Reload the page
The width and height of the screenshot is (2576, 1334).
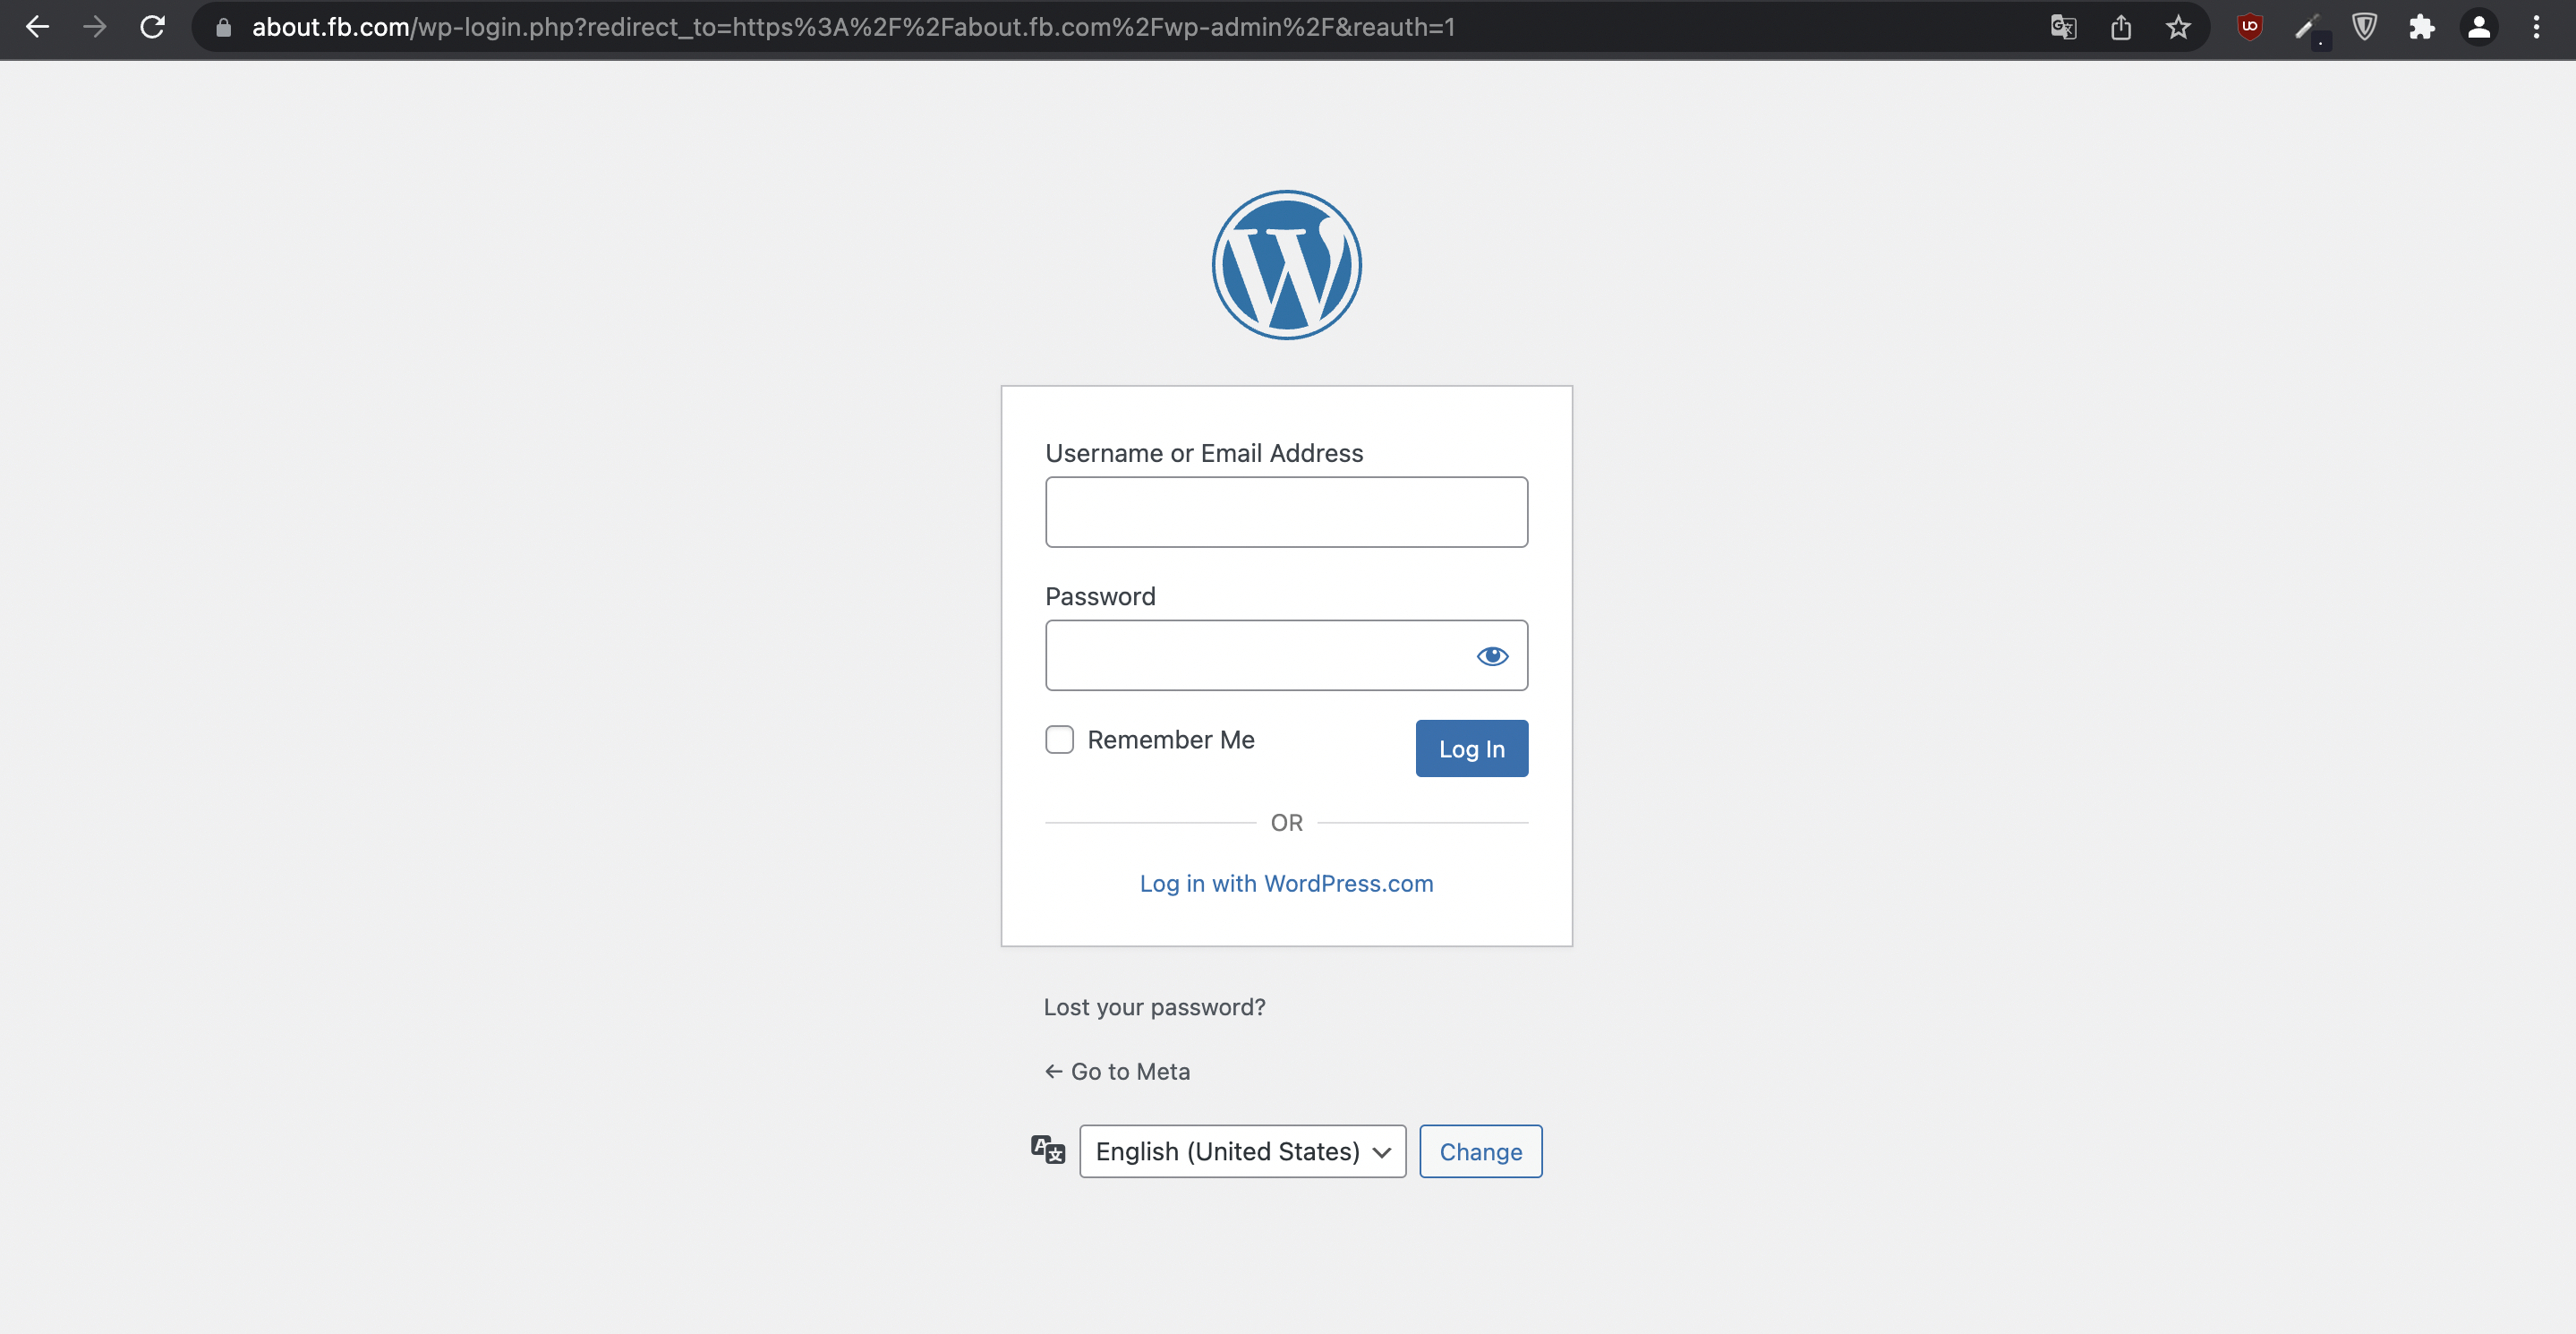pos(152,27)
